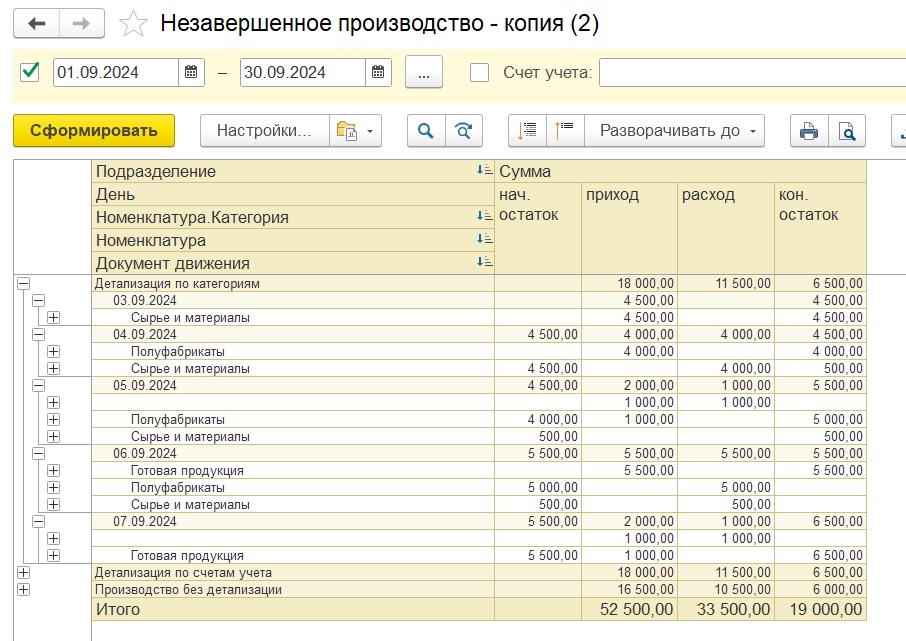This screenshot has height=641, width=906.
Task: Click the end date field 30.09.2024
Action: pyautogui.click(x=302, y=72)
